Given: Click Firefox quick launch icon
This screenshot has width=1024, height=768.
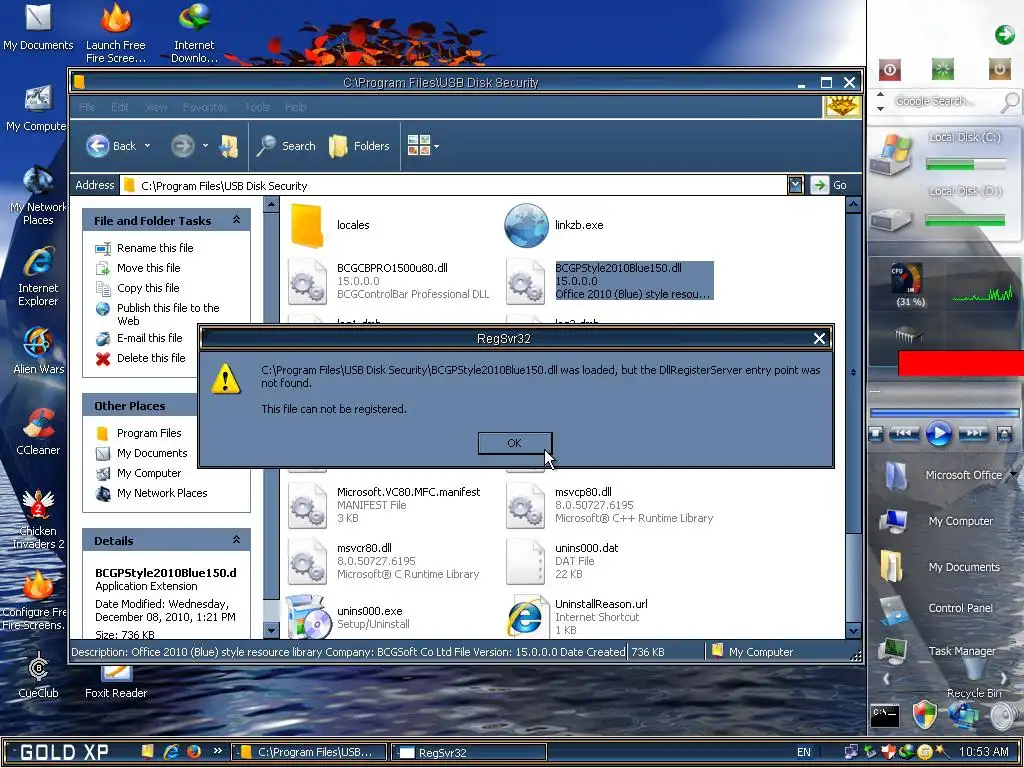Looking at the screenshot, I should point(194,752).
